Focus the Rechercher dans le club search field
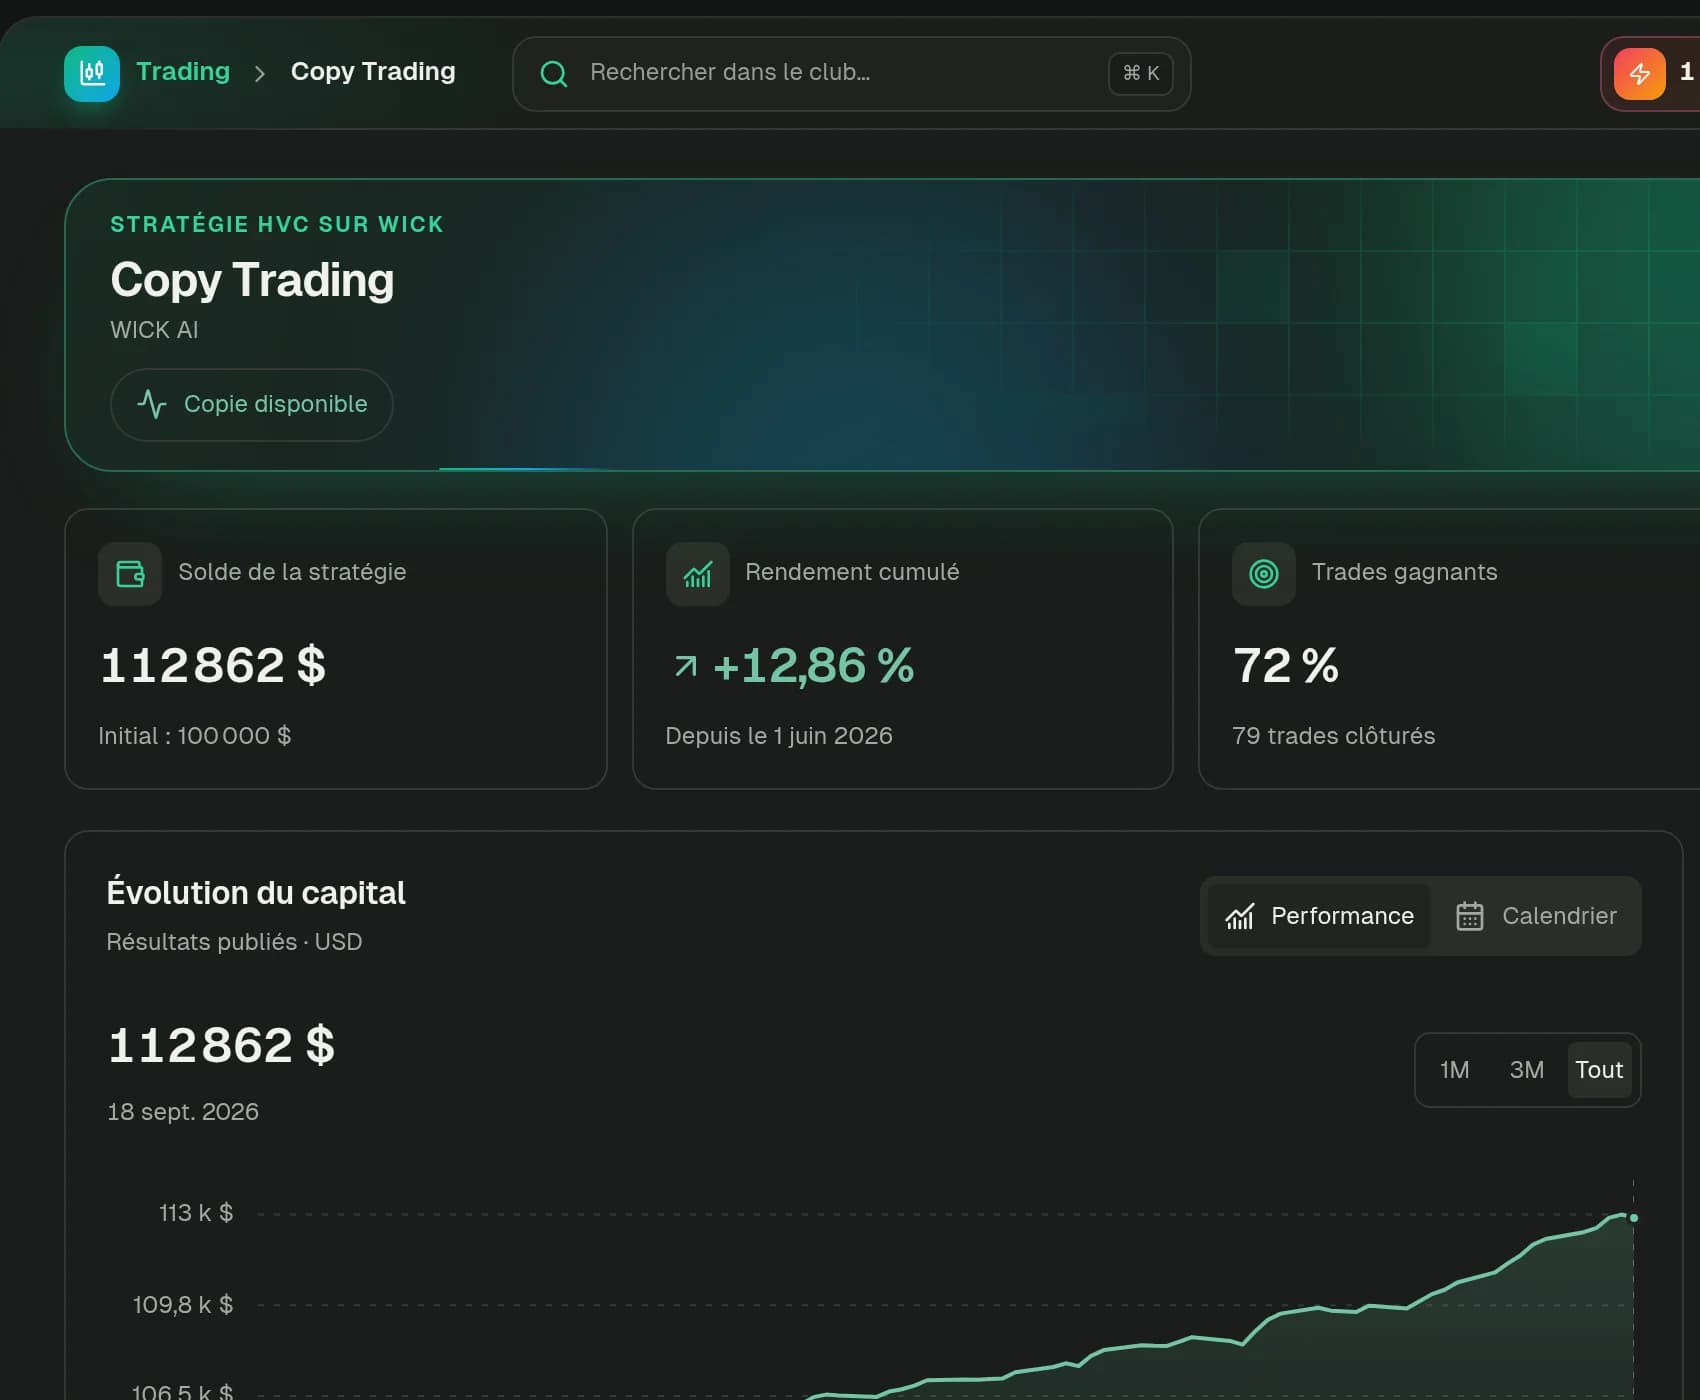The height and width of the screenshot is (1400, 1700). [851, 74]
